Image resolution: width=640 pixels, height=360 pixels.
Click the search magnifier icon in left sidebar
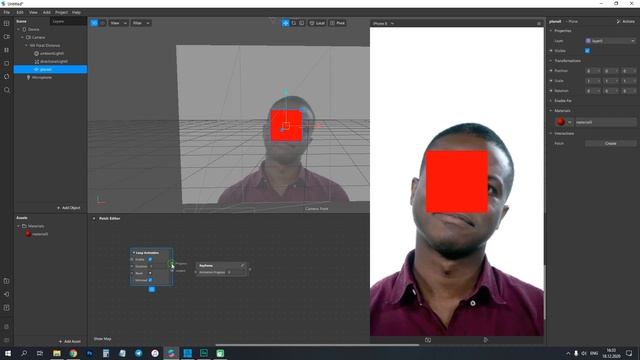[7, 90]
